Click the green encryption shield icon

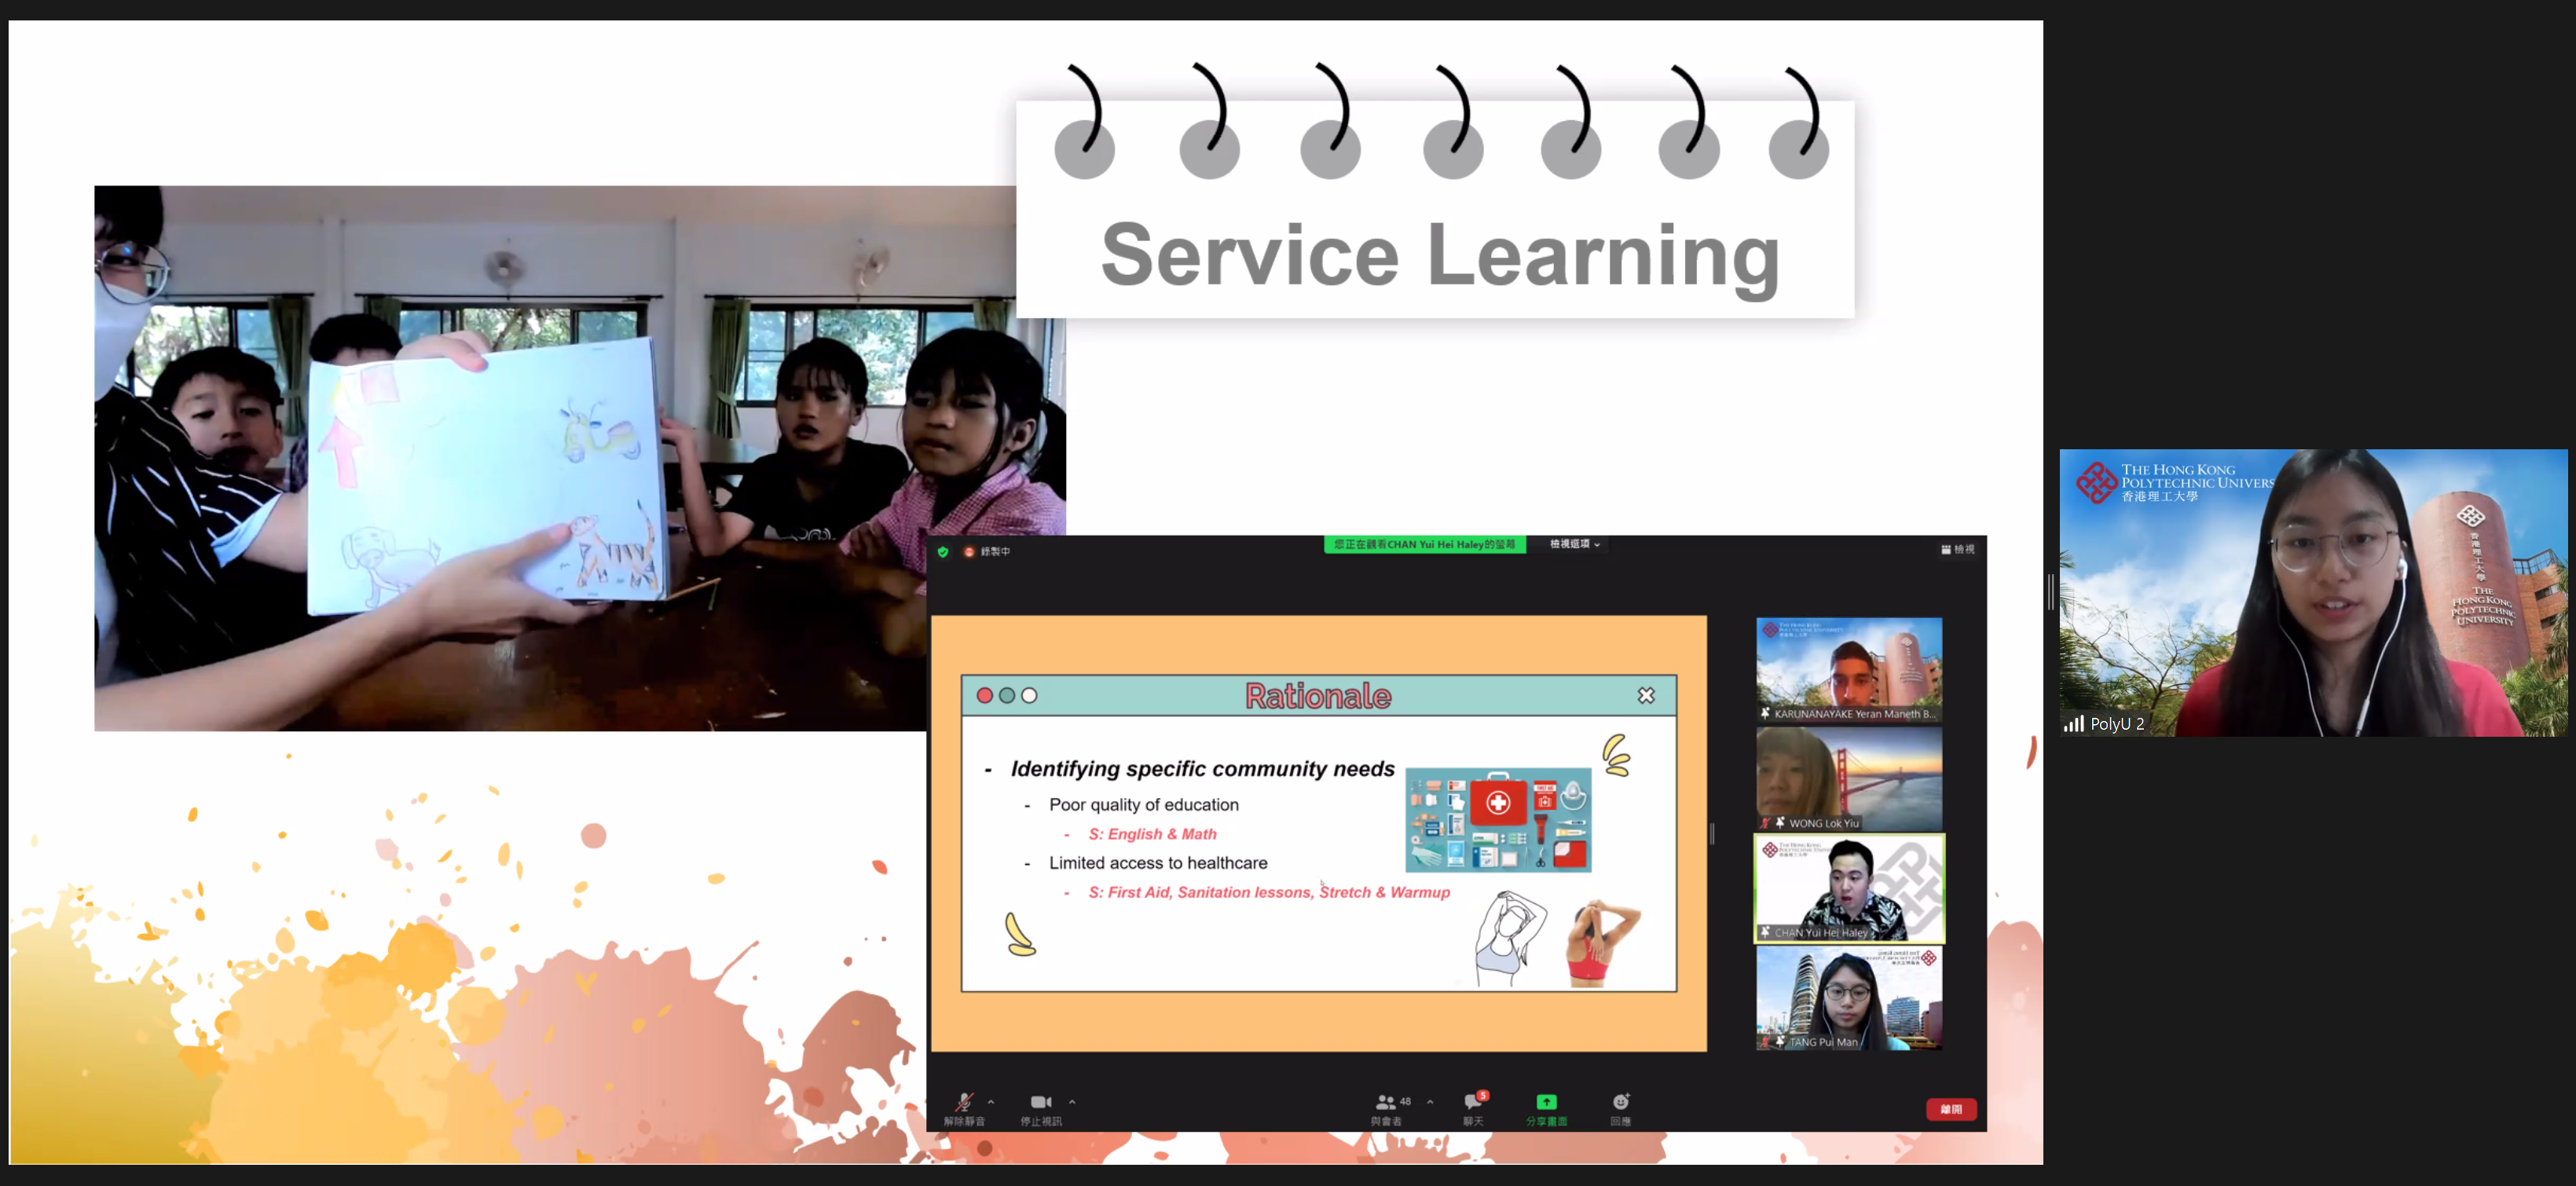943,551
